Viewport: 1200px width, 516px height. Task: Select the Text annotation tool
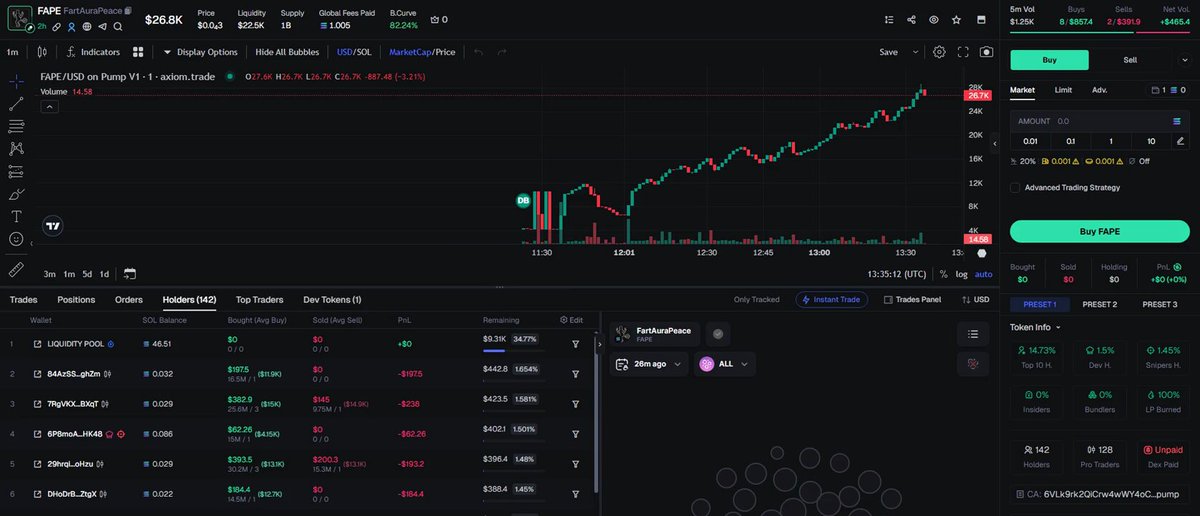[x=17, y=216]
